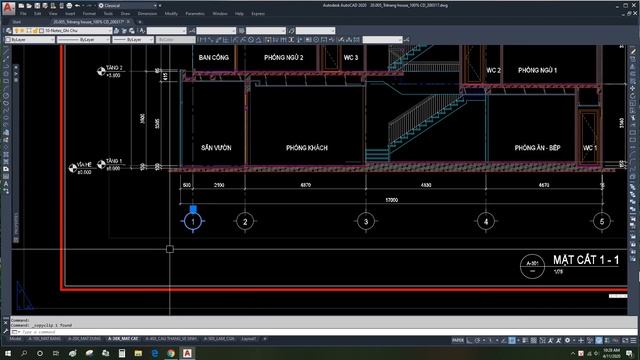
Task: Click the Open file icon in quick access toolbar
Action: (29, 6)
